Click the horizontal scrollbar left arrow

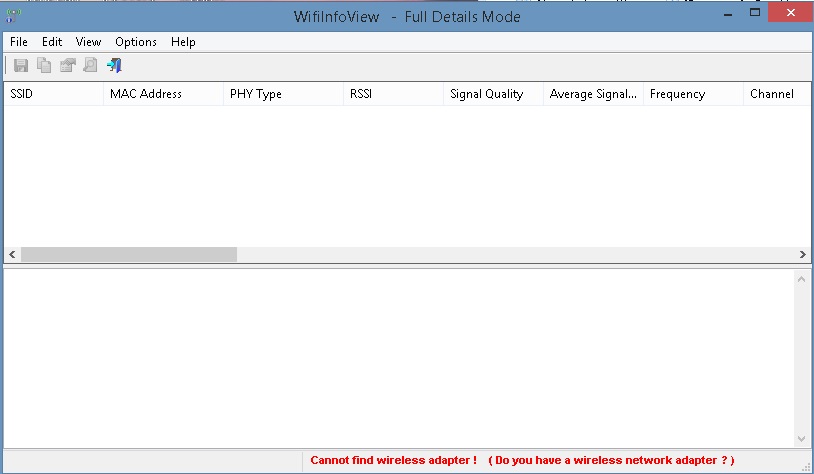(12, 254)
